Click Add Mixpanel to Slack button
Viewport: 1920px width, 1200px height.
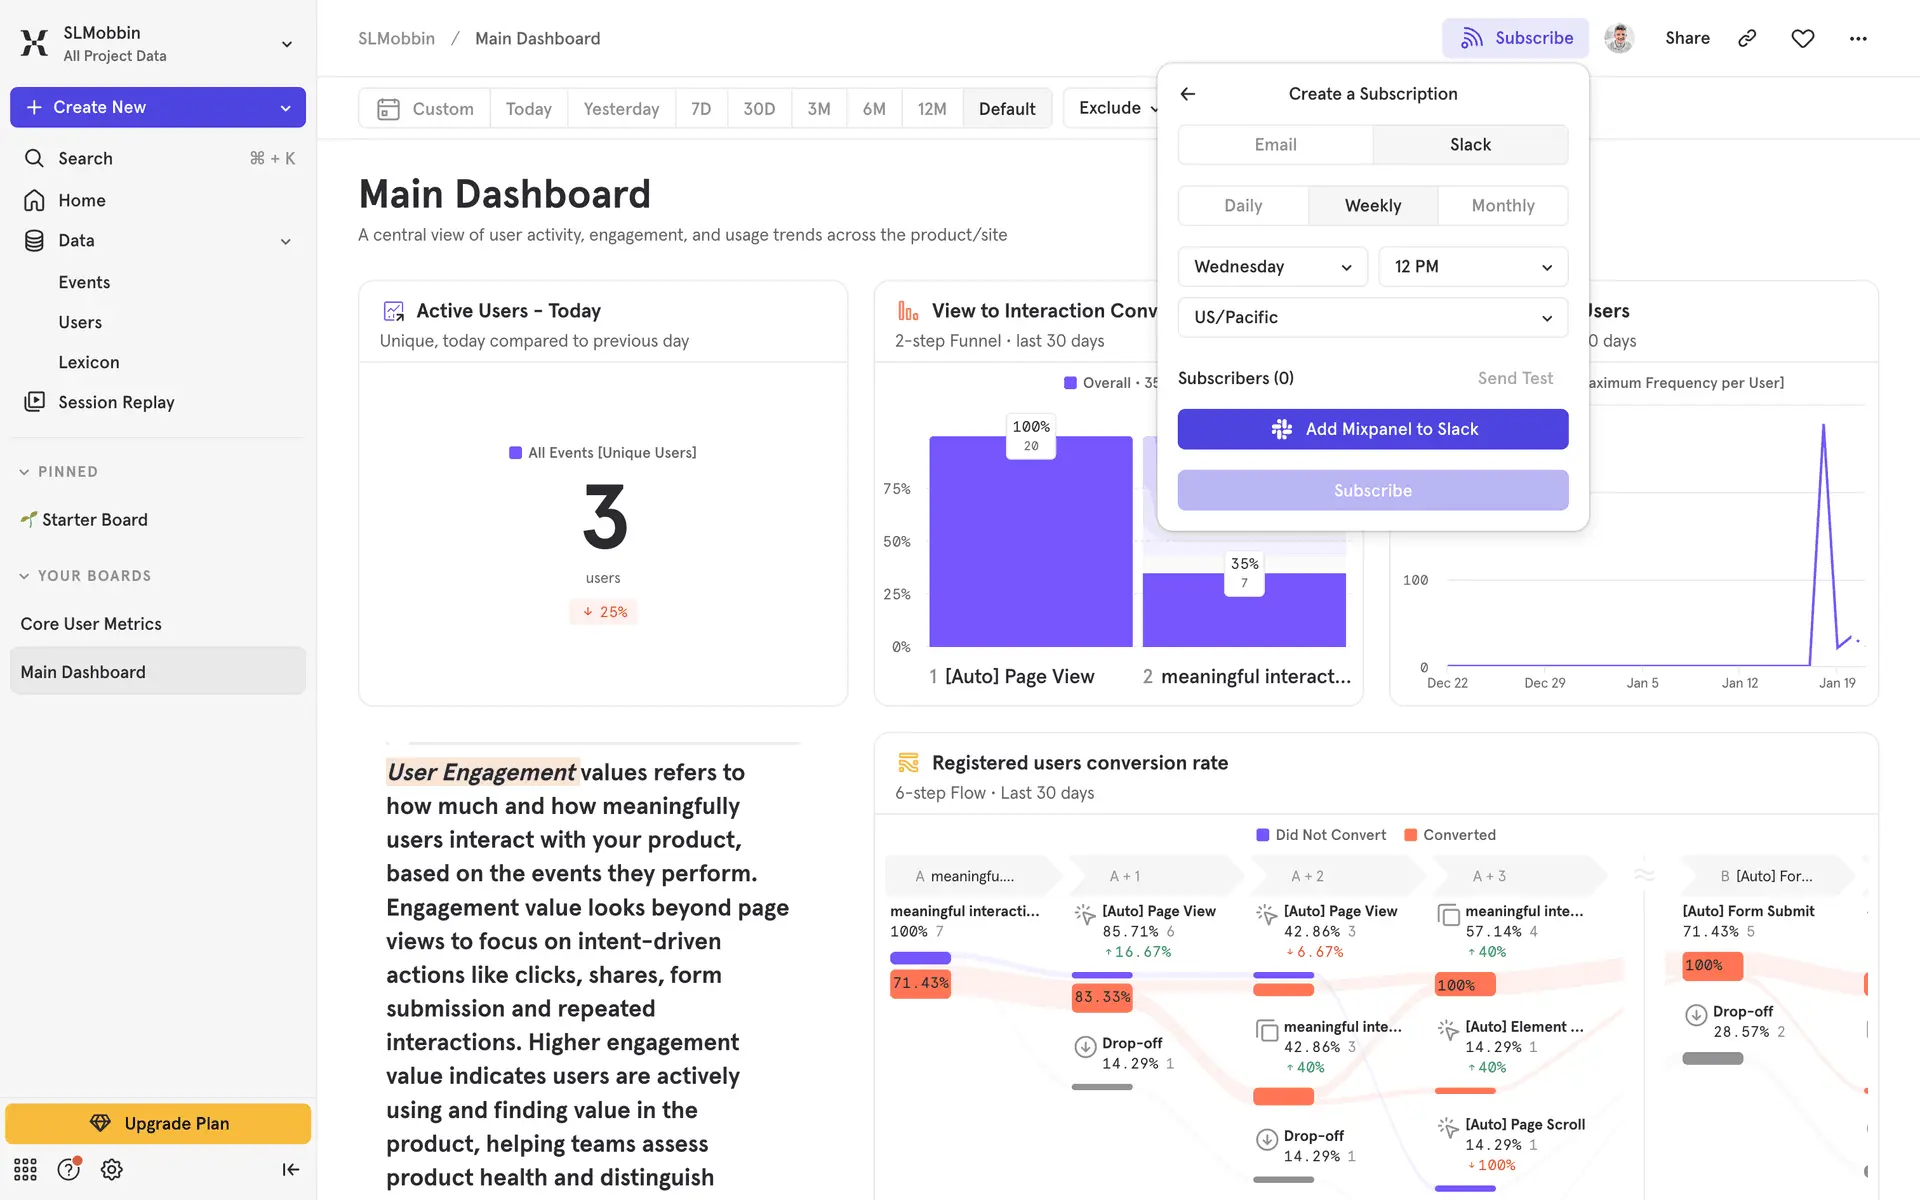click(1372, 429)
